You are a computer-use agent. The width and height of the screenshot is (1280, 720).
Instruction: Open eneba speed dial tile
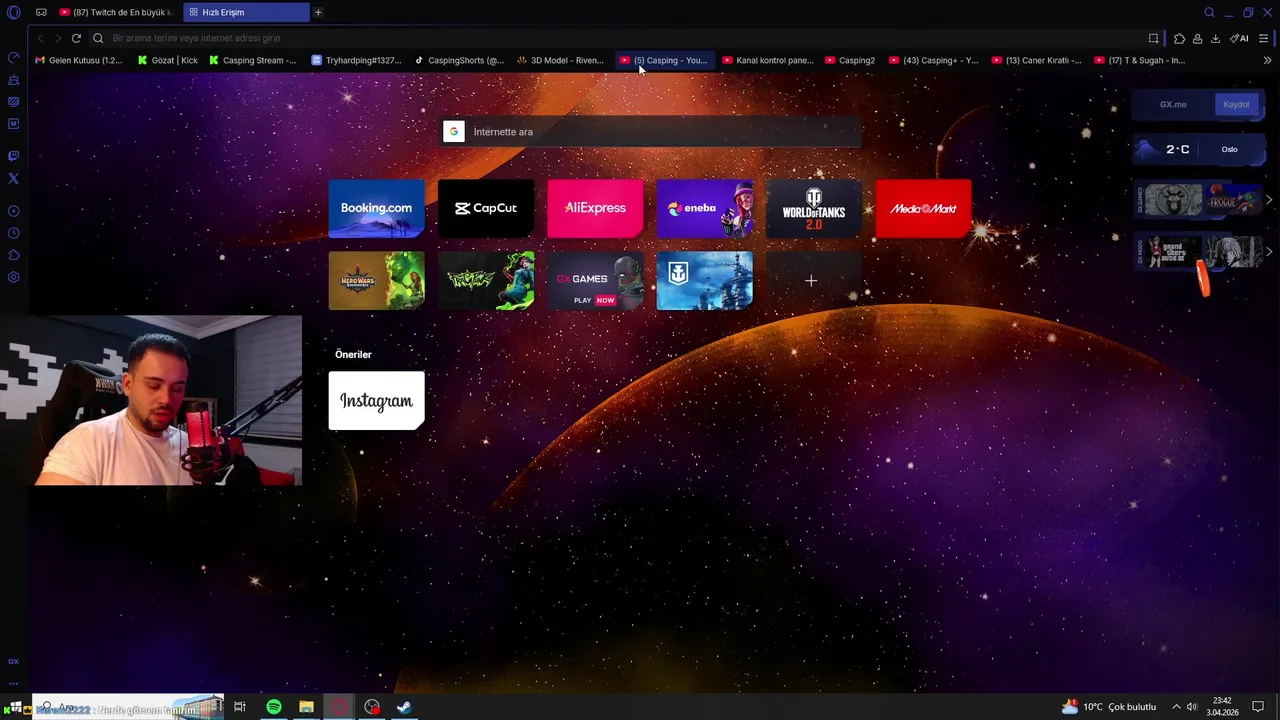[x=704, y=208]
